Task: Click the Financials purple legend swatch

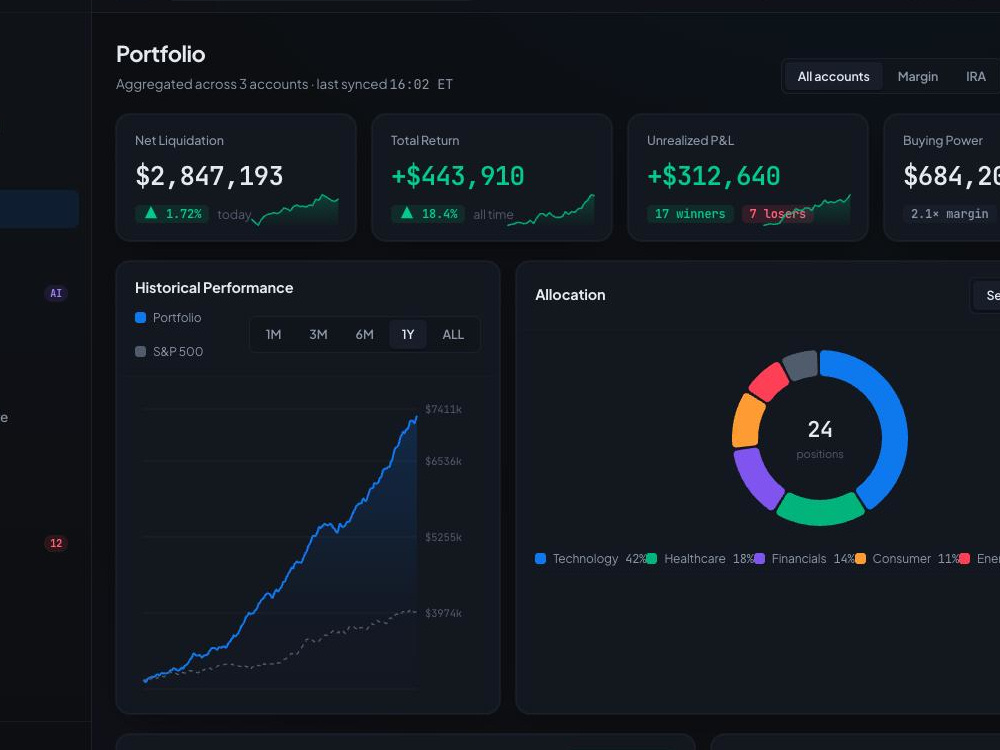Action: click(759, 559)
